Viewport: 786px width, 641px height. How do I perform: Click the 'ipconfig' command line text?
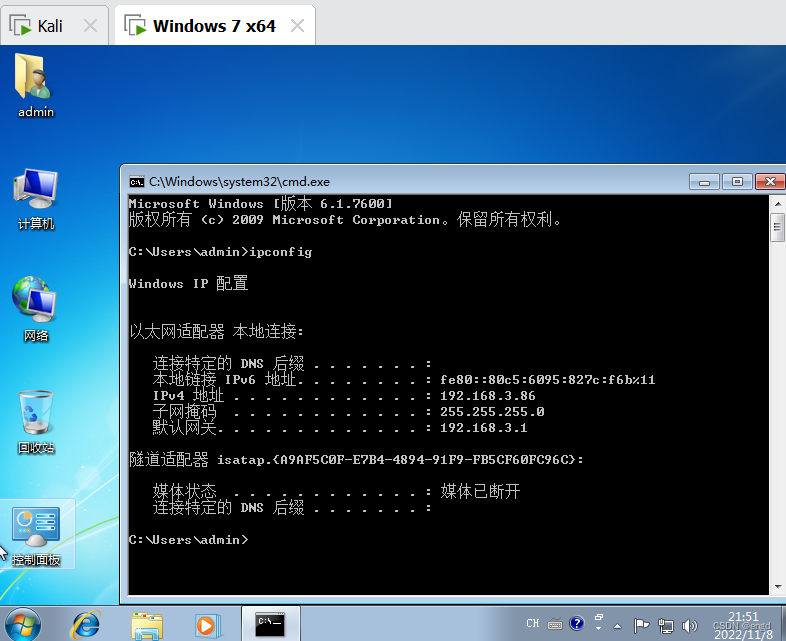pos(280,252)
